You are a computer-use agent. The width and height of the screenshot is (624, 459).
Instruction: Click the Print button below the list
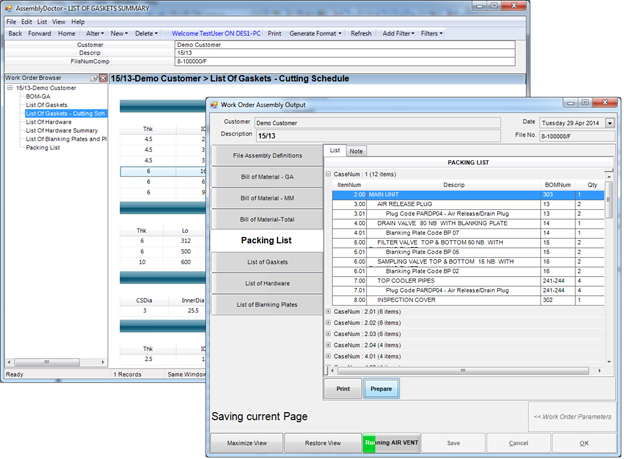pyautogui.click(x=343, y=389)
